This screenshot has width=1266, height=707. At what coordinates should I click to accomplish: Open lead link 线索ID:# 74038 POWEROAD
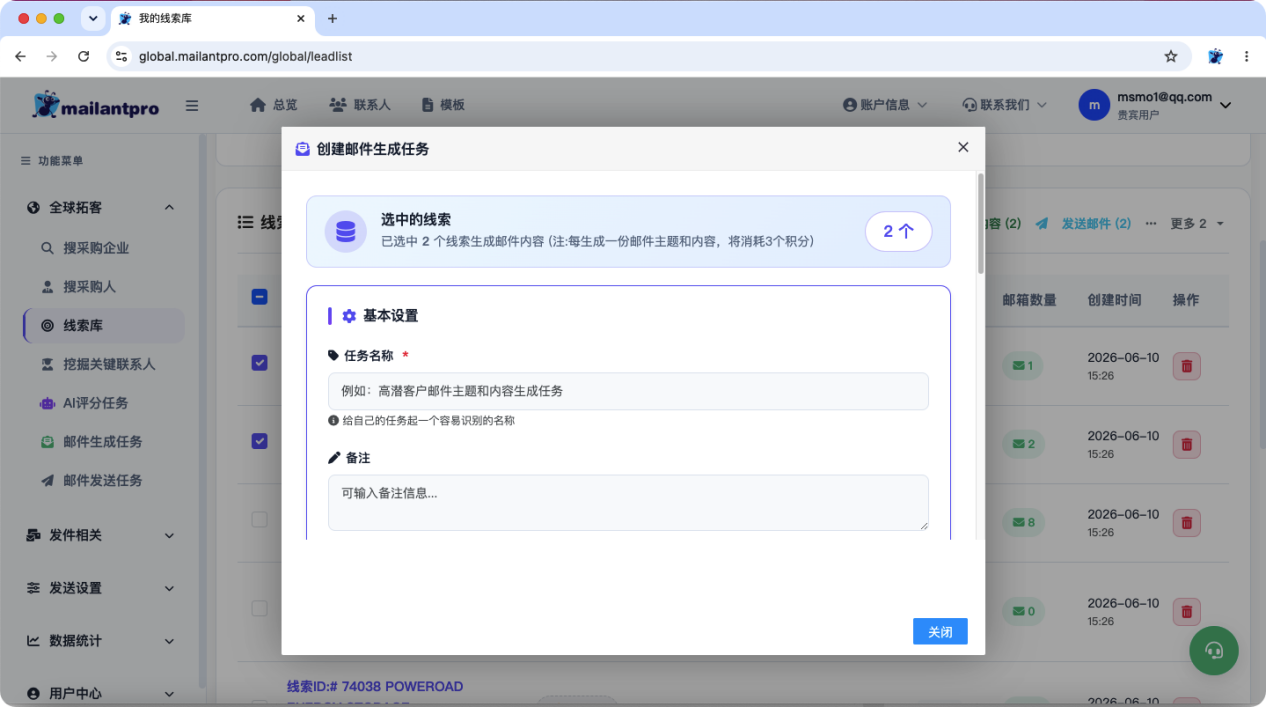click(375, 686)
